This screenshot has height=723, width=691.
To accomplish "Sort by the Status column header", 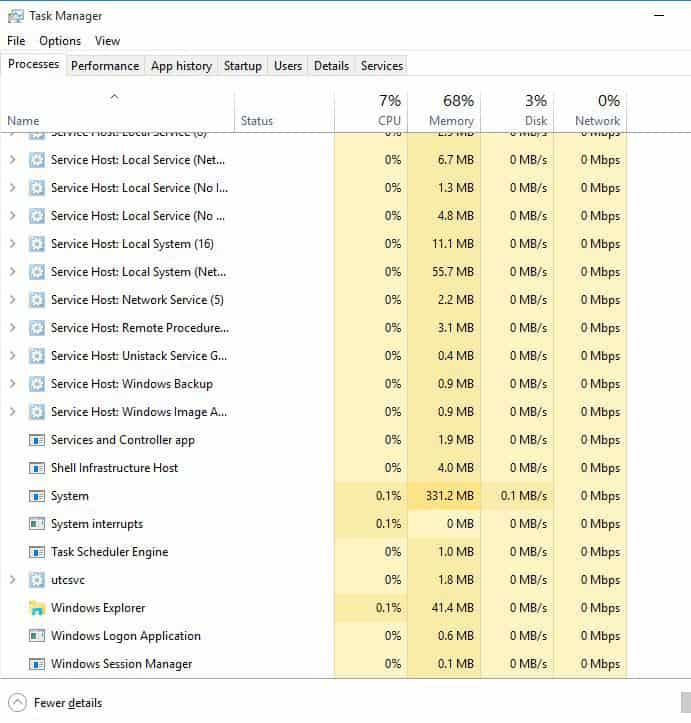I will click(x=284, y=111).
